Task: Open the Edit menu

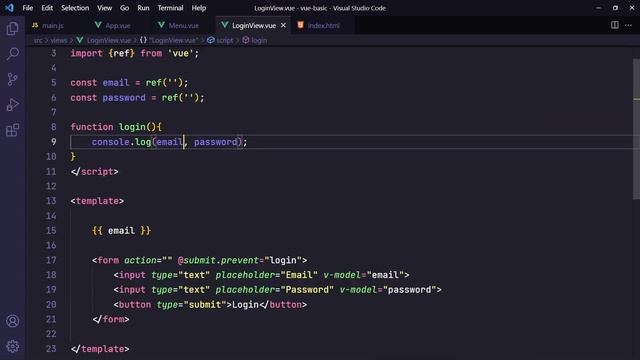Action: 47,8
